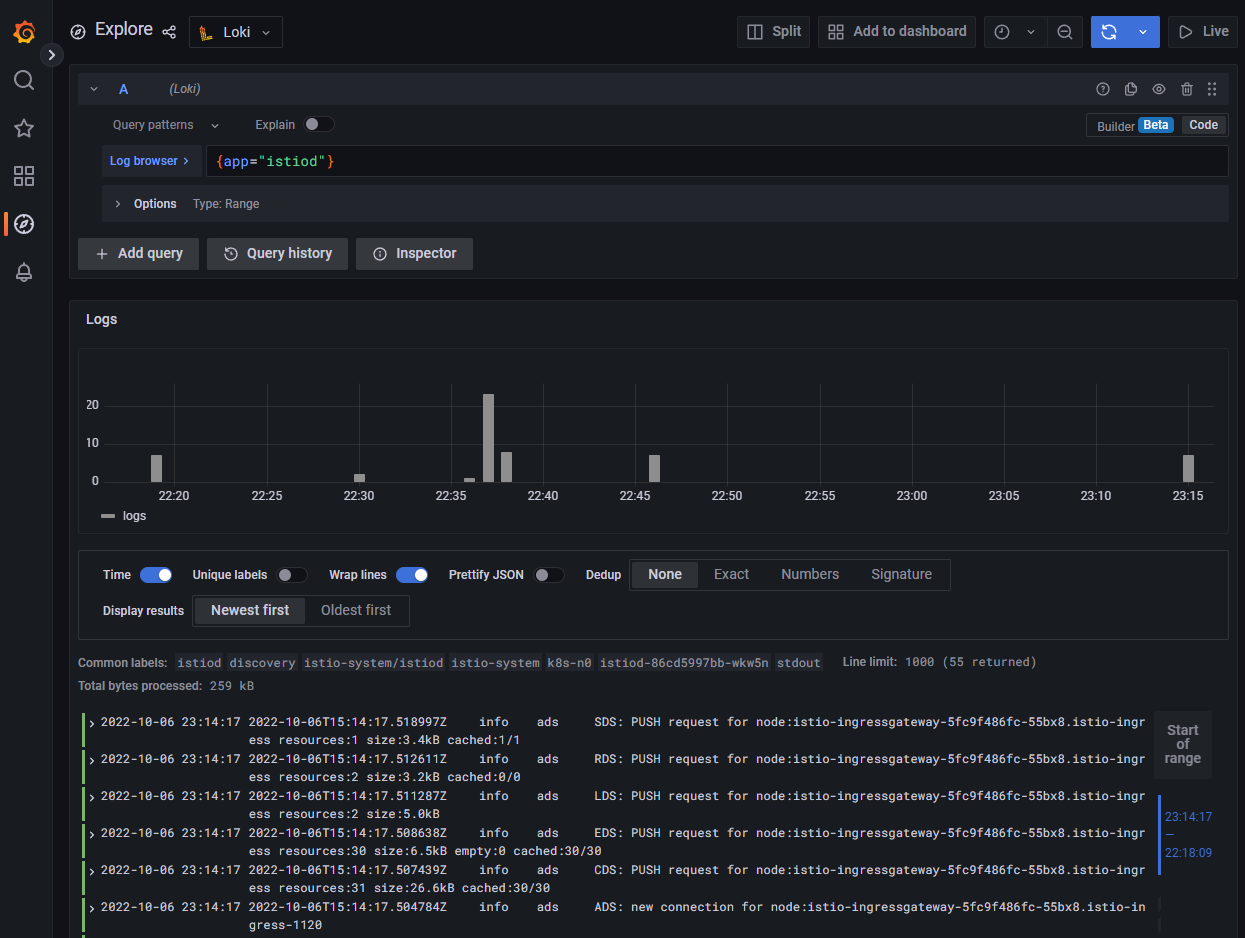Select the Exact dedup option
Screen dimensions: 1245x938
pyautogui.click(x=731, y=575)
